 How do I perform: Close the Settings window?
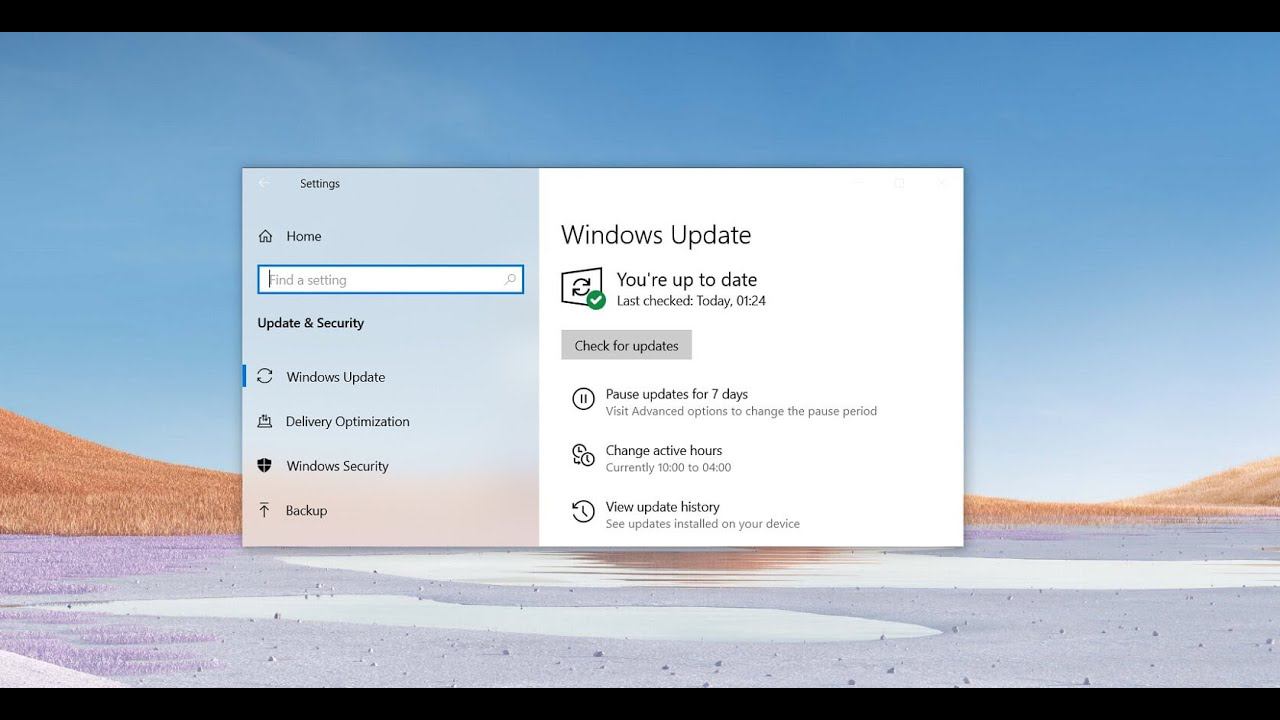941,183
